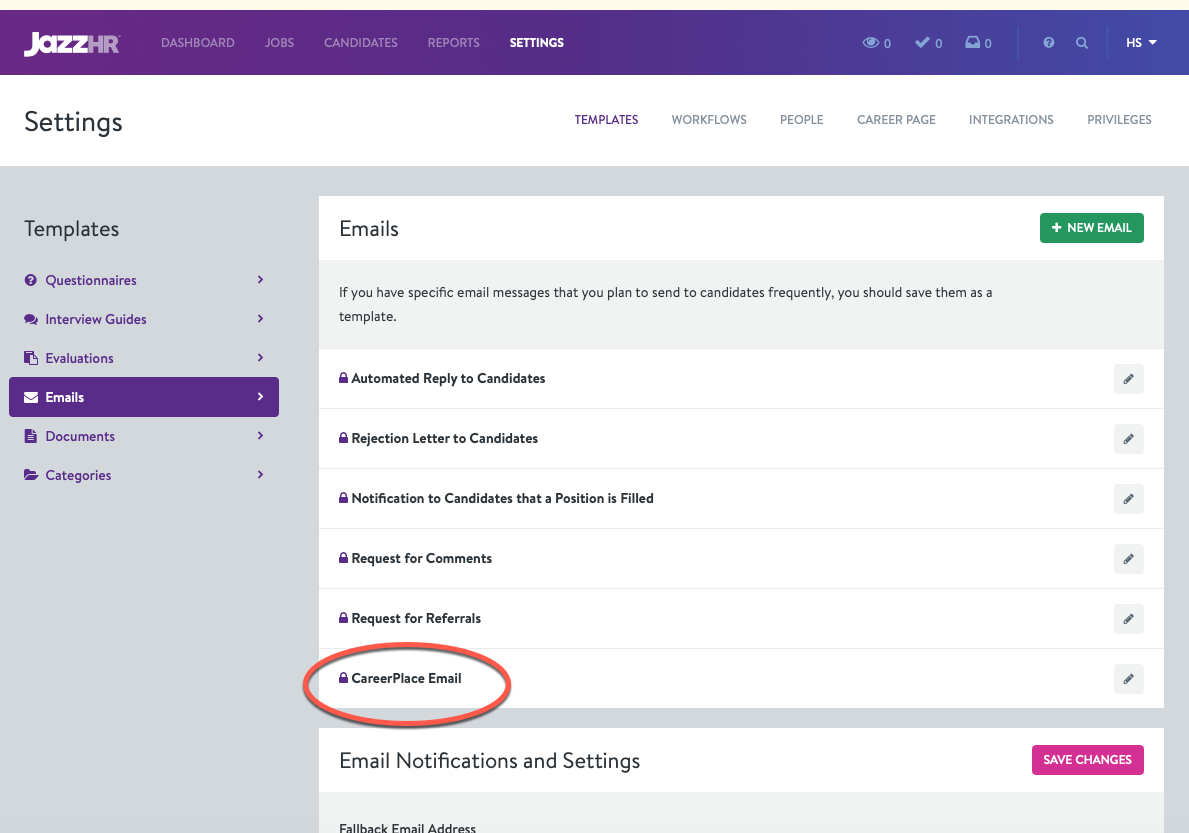Screen dimensions: 1189x833
Task: Click the New Email button
Action: tap(1091, 228)
